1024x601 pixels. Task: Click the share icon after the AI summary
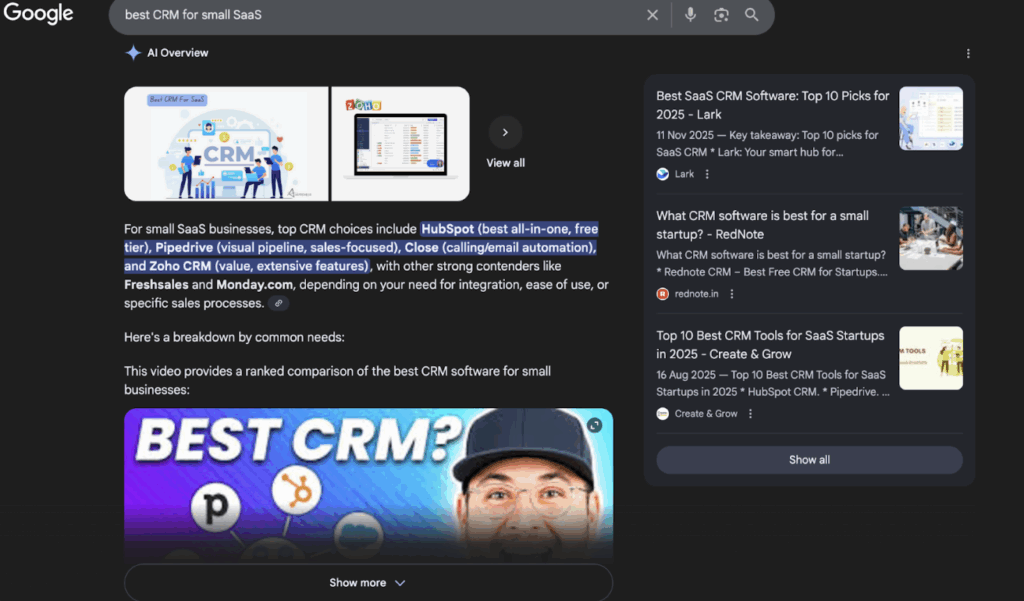(278, 302)
